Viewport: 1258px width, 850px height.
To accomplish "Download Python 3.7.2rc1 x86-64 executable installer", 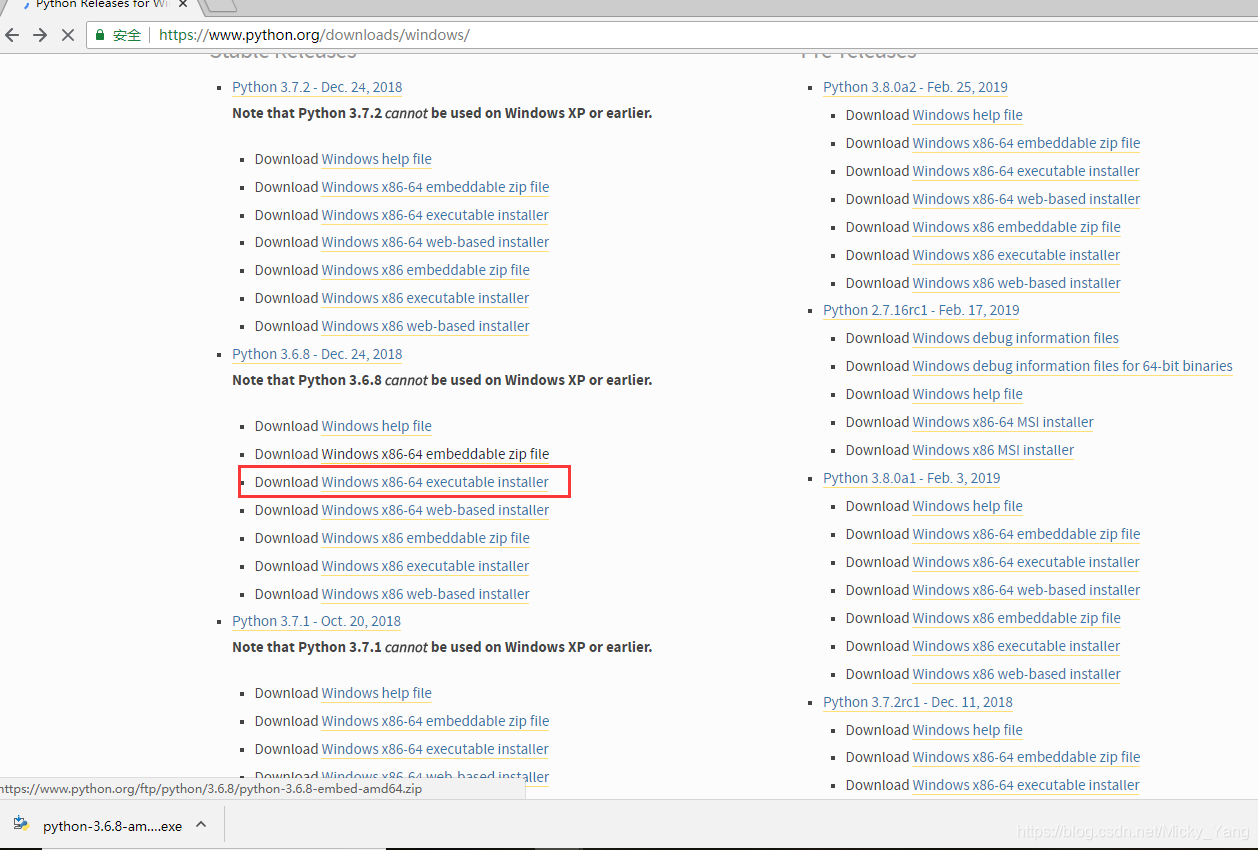I will 1026,785.
